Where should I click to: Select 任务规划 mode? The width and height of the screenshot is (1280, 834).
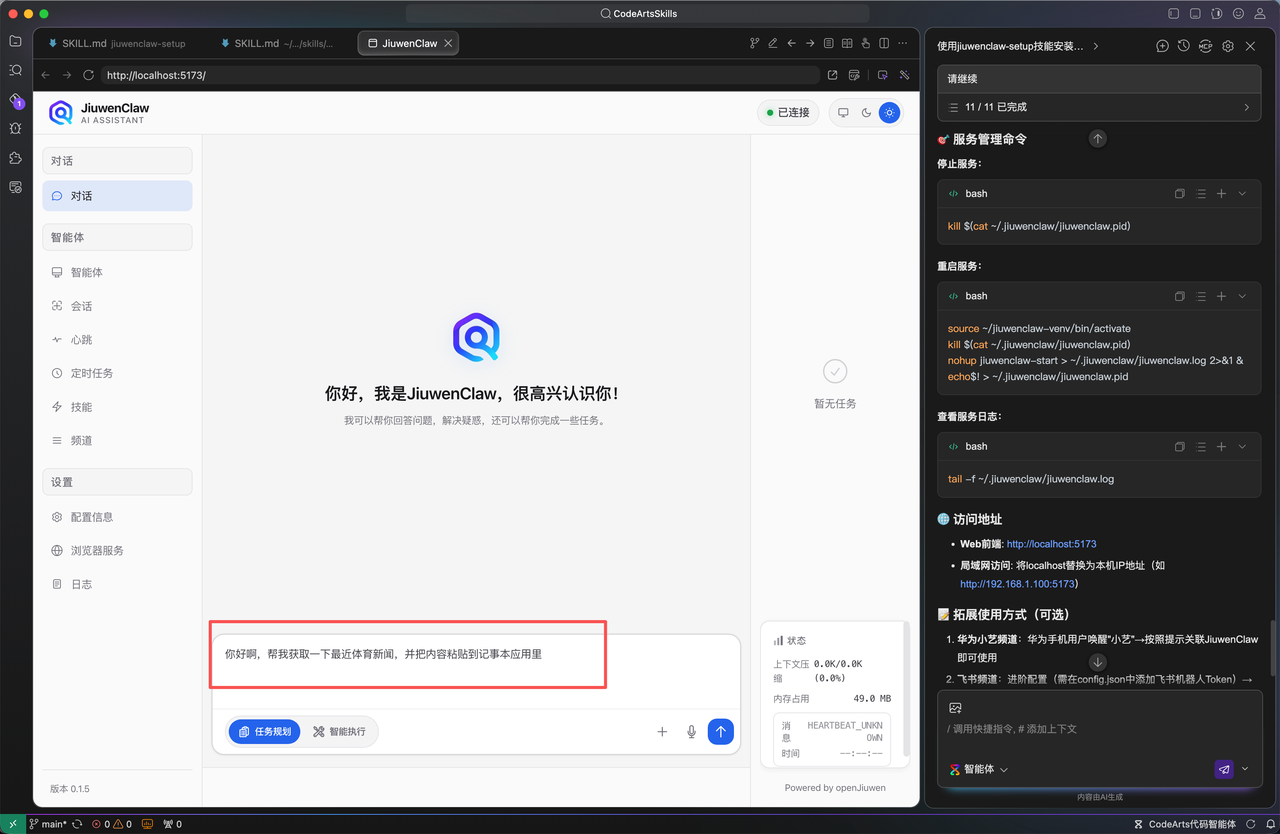coord(265,732)
